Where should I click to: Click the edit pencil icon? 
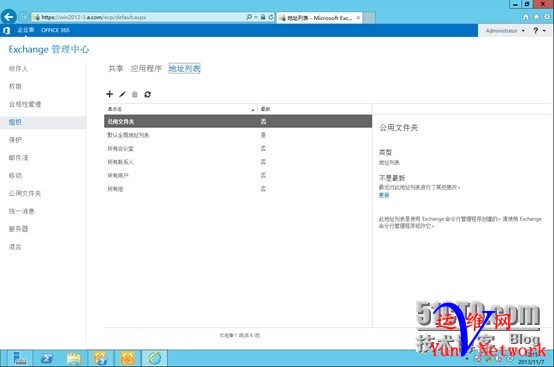tap(122, 94)
